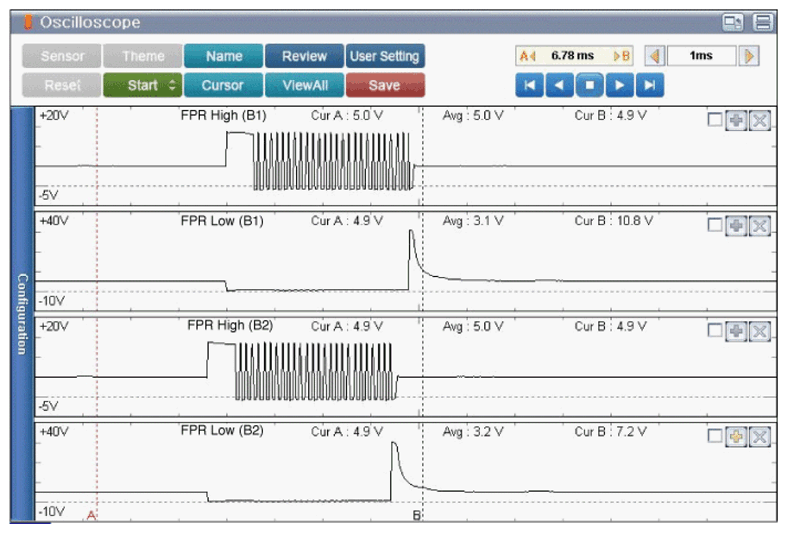Close the FPR High (B2) channel

pos(760,331)
